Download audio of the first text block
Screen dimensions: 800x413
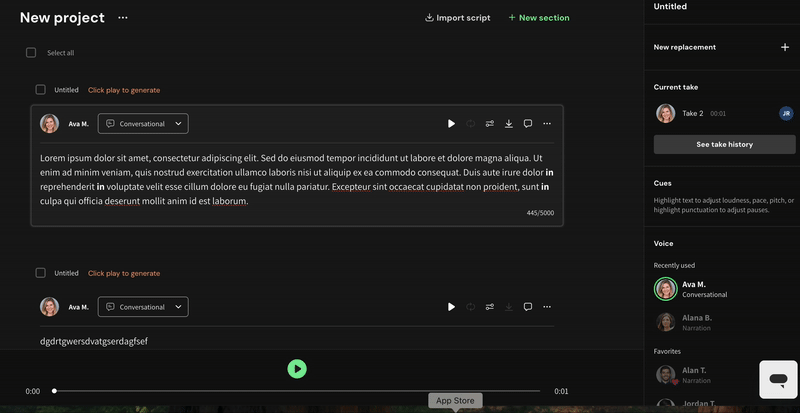click(x=509, y=124)
